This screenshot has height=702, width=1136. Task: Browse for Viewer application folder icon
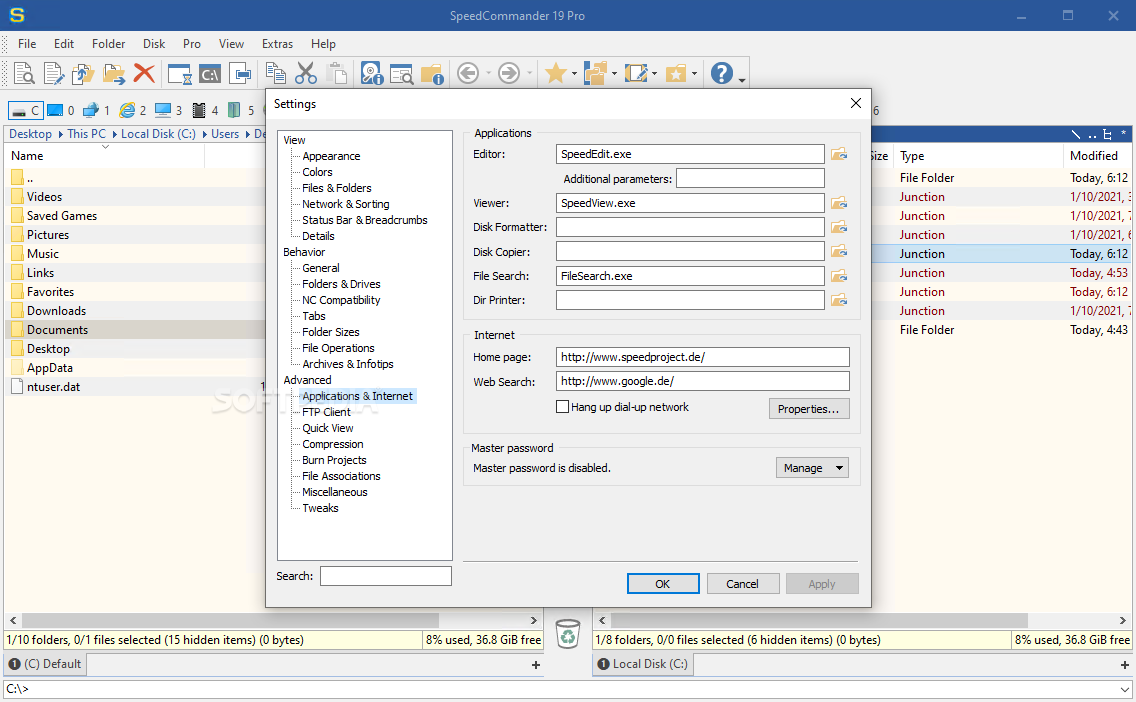tap(839, 204)
